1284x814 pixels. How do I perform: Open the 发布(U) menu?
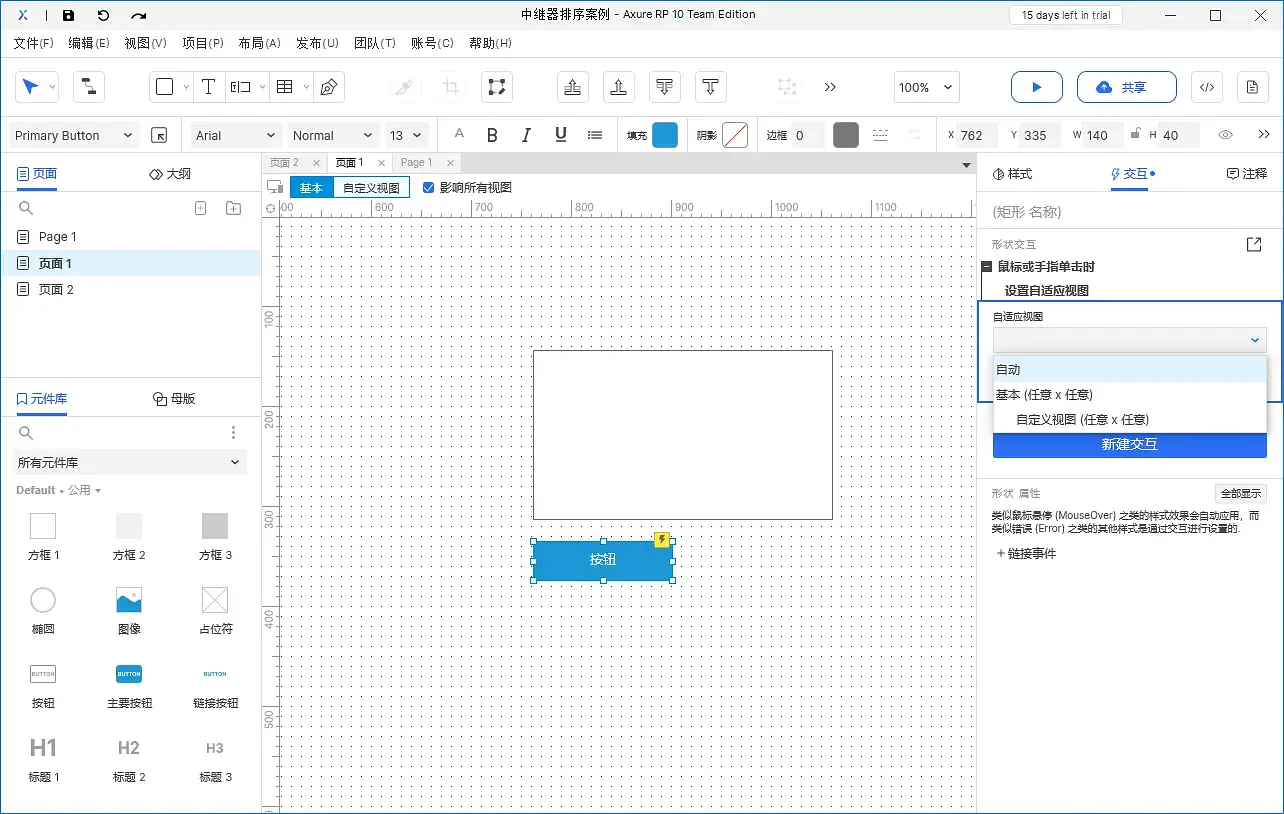pyautogui.click(x=316, y=43)
